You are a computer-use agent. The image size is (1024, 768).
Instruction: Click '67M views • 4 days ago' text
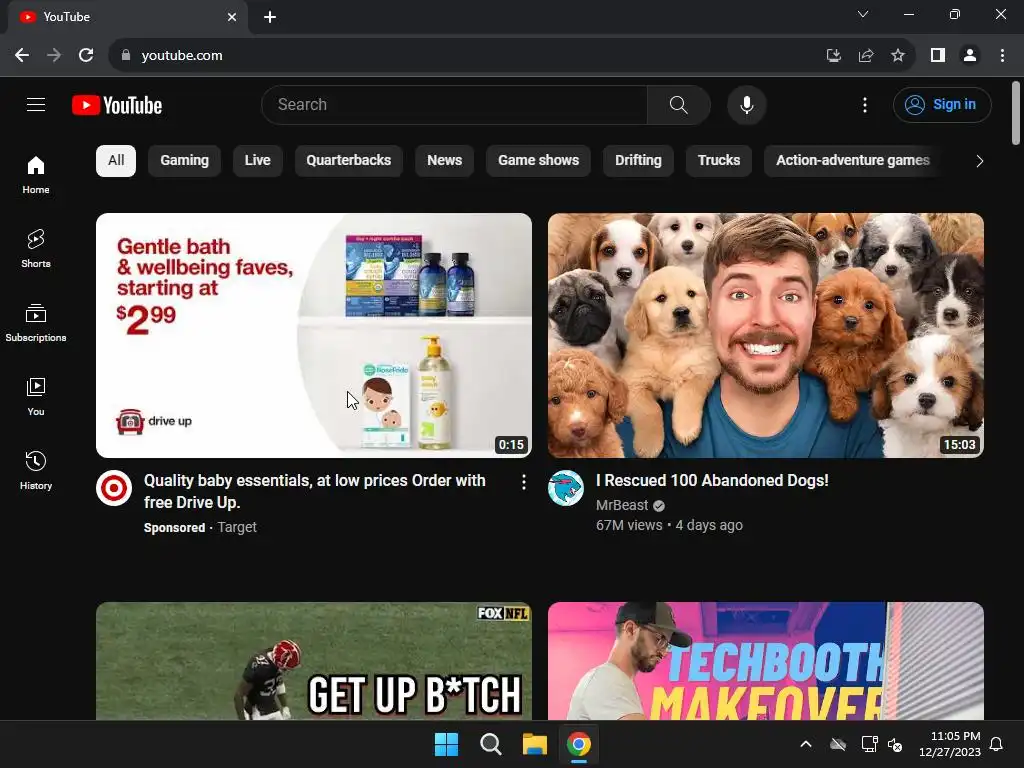(669, 525)
